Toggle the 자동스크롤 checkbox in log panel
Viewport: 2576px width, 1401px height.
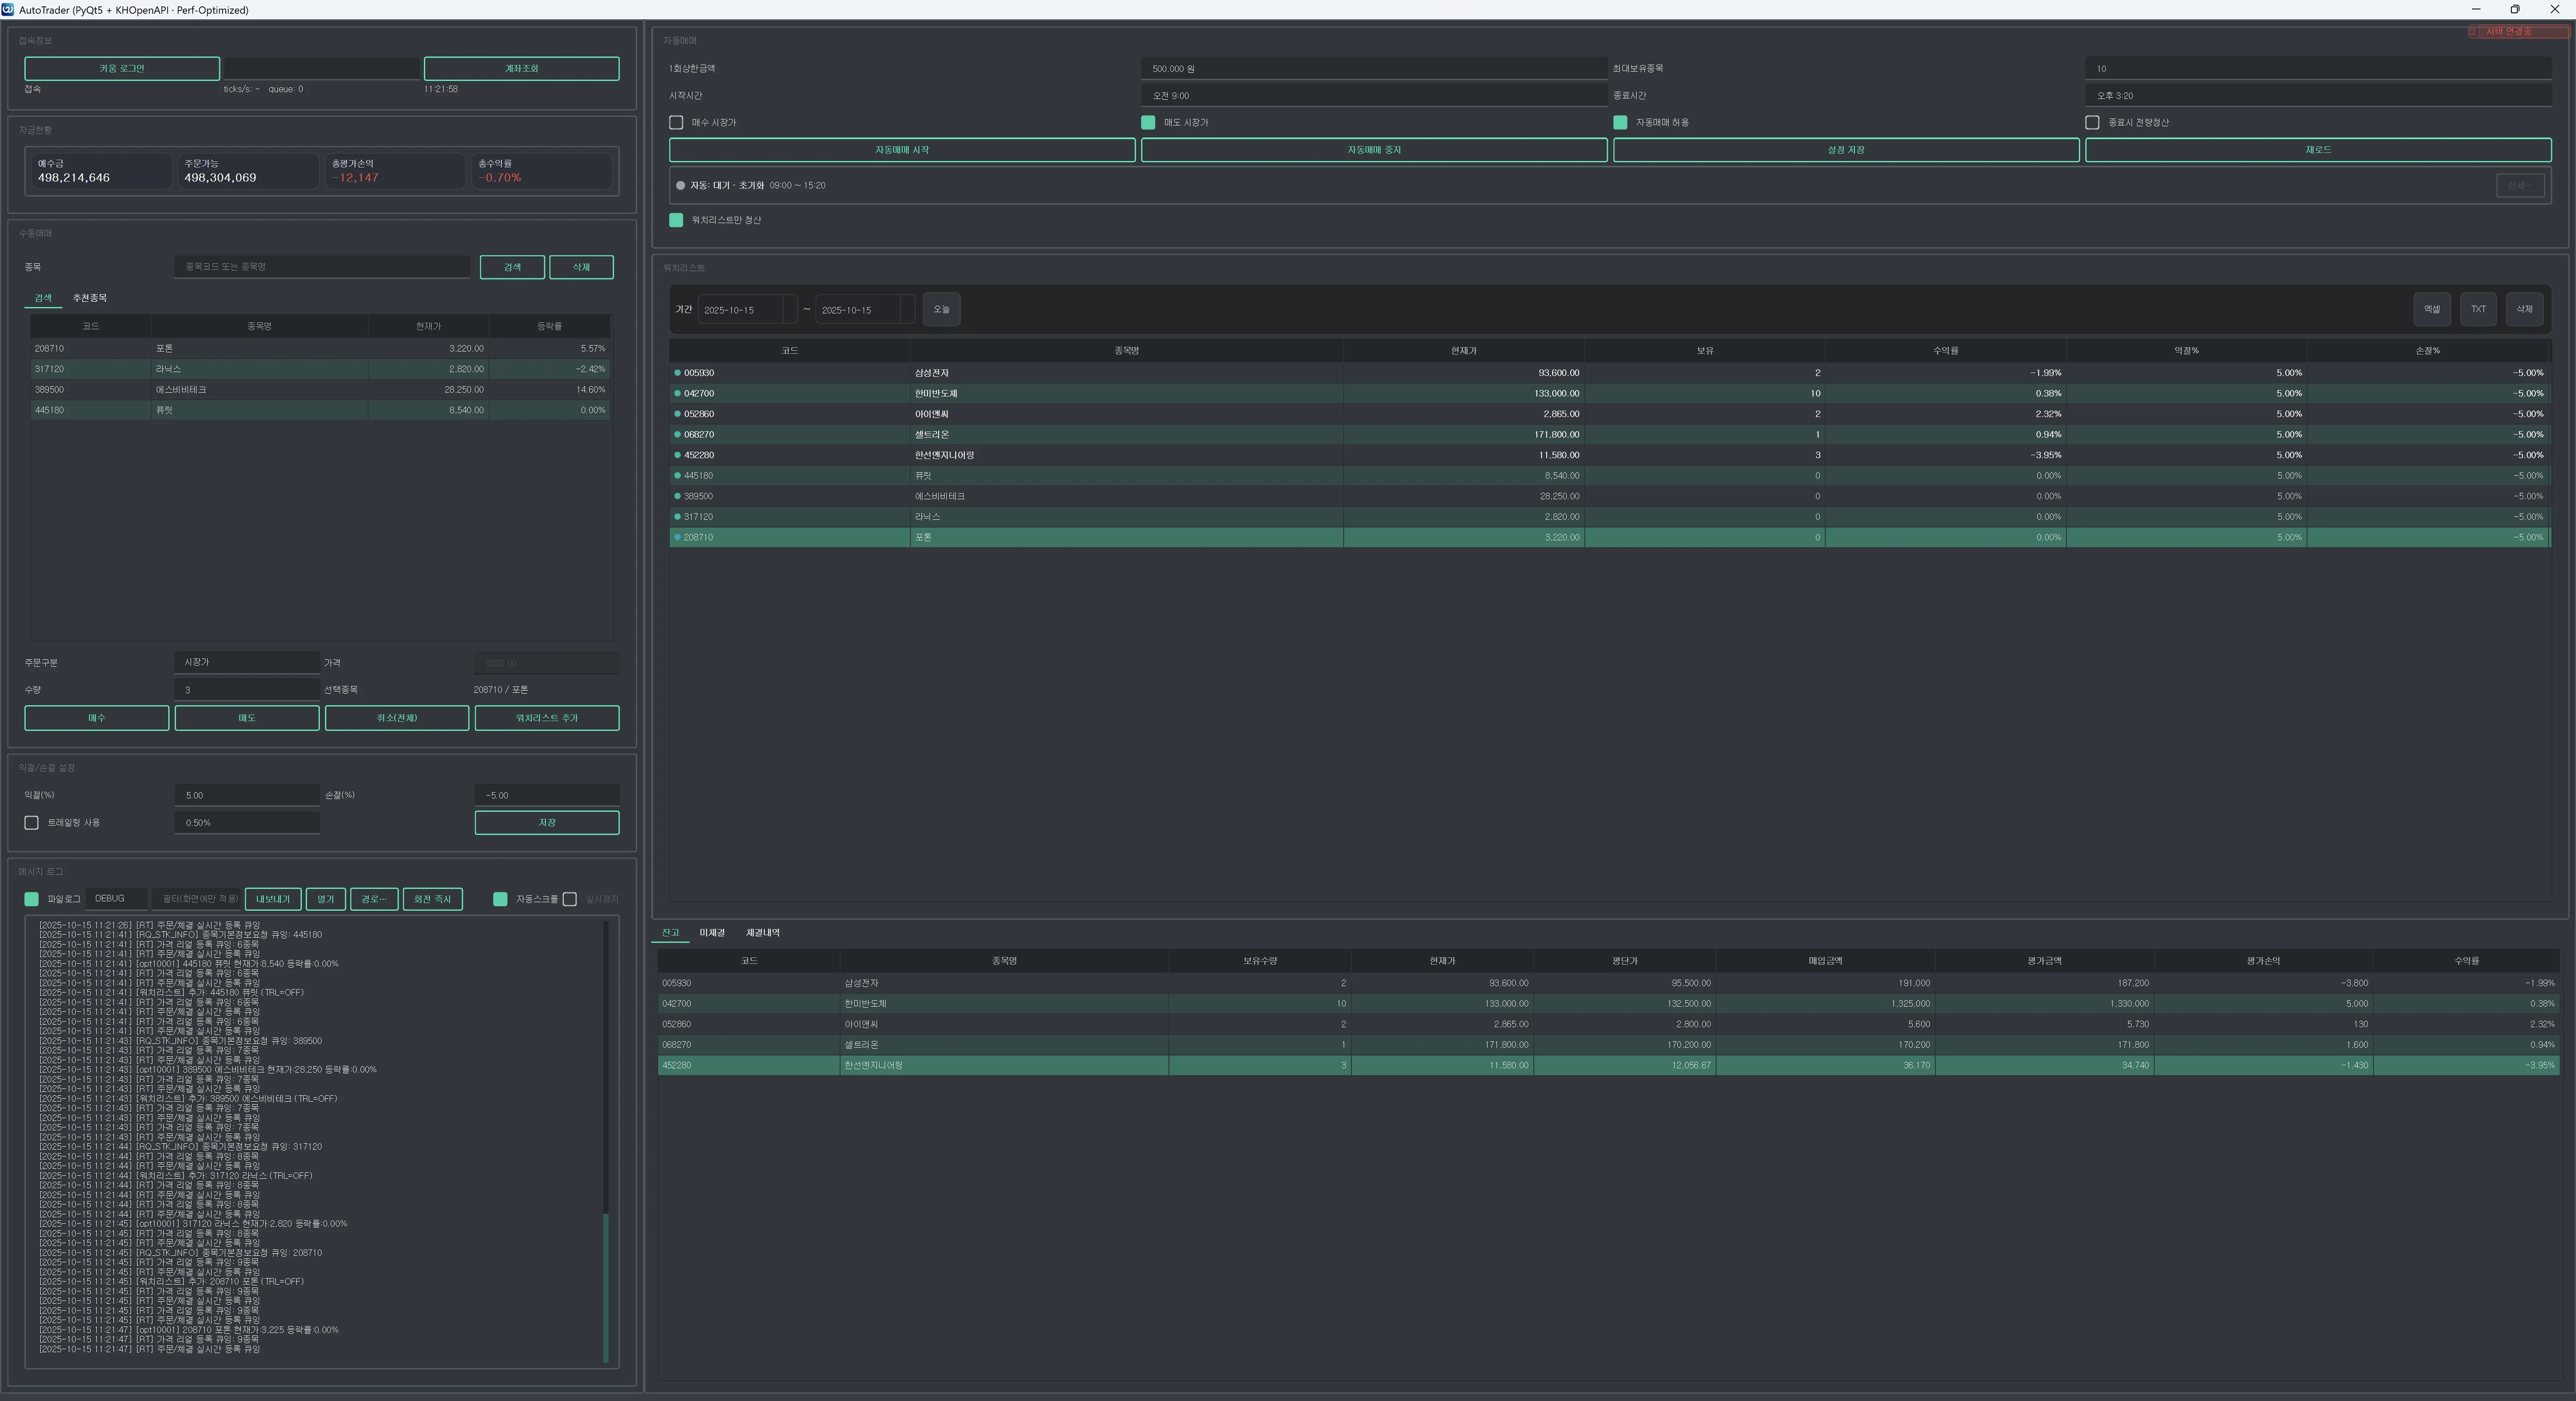(x=500, y=899)
